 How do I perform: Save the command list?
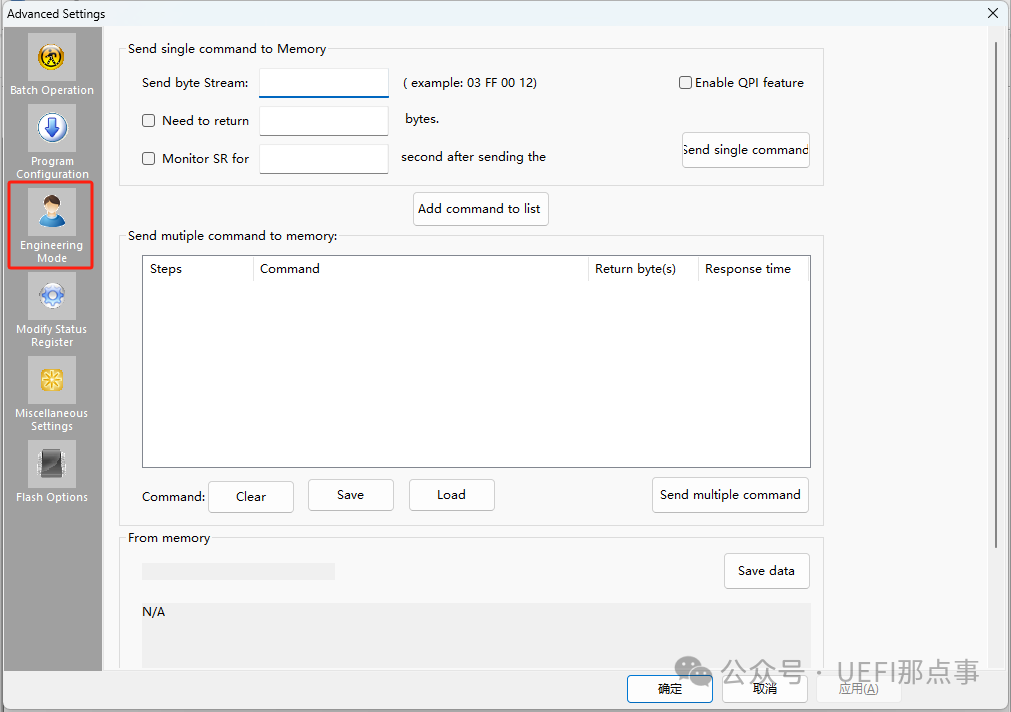(350, 495)
